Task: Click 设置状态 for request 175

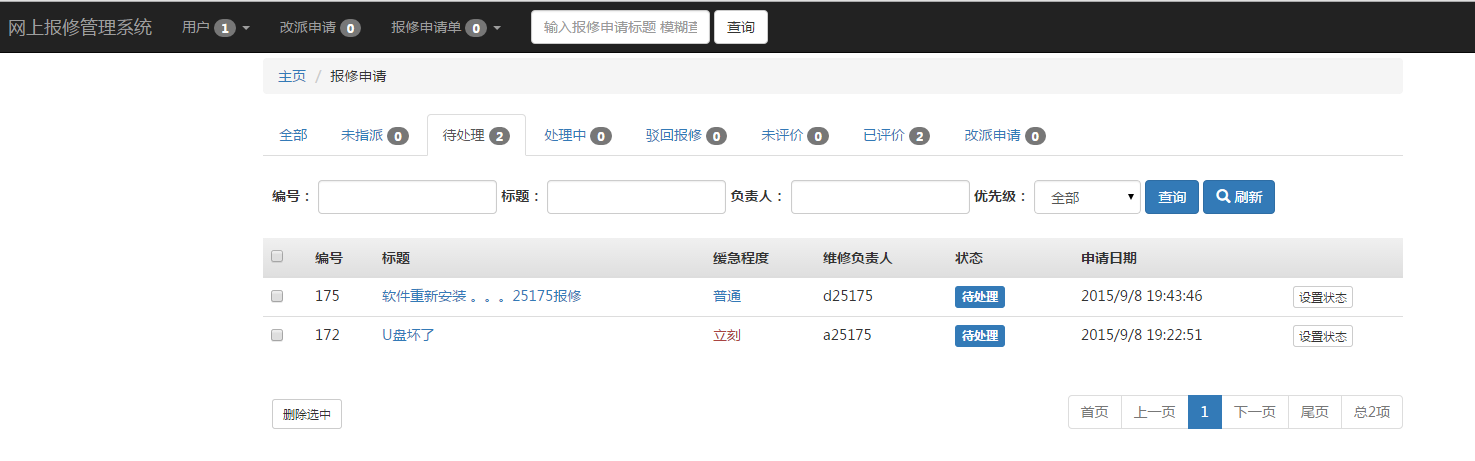Action: [x=1323, y=297]
